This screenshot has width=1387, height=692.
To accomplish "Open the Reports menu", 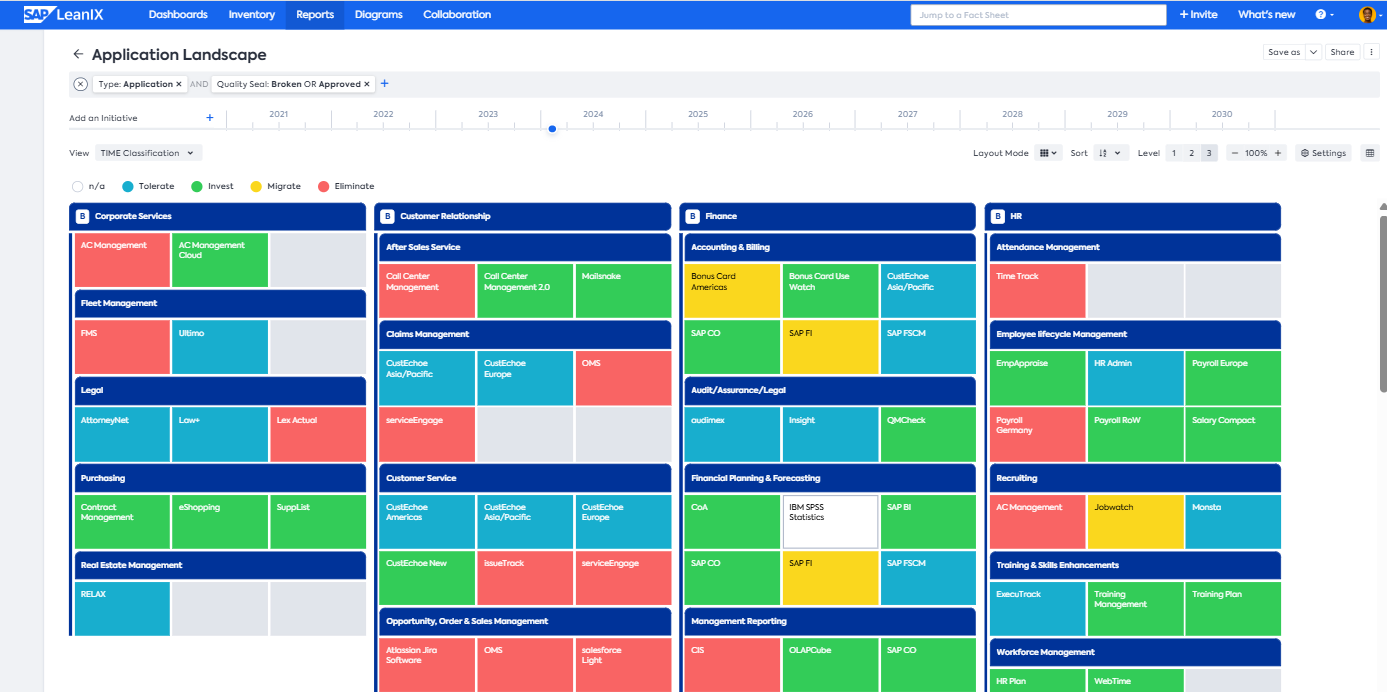I will [315, 14].
